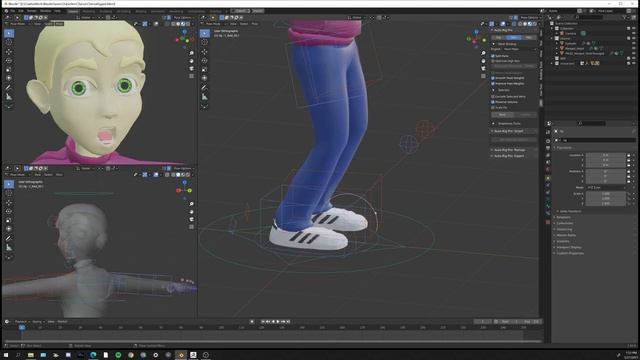This screenshot has width=640, height=360.
Task: Expand the Auto-Rig Pro: Export panel
Action: [508, 156]
